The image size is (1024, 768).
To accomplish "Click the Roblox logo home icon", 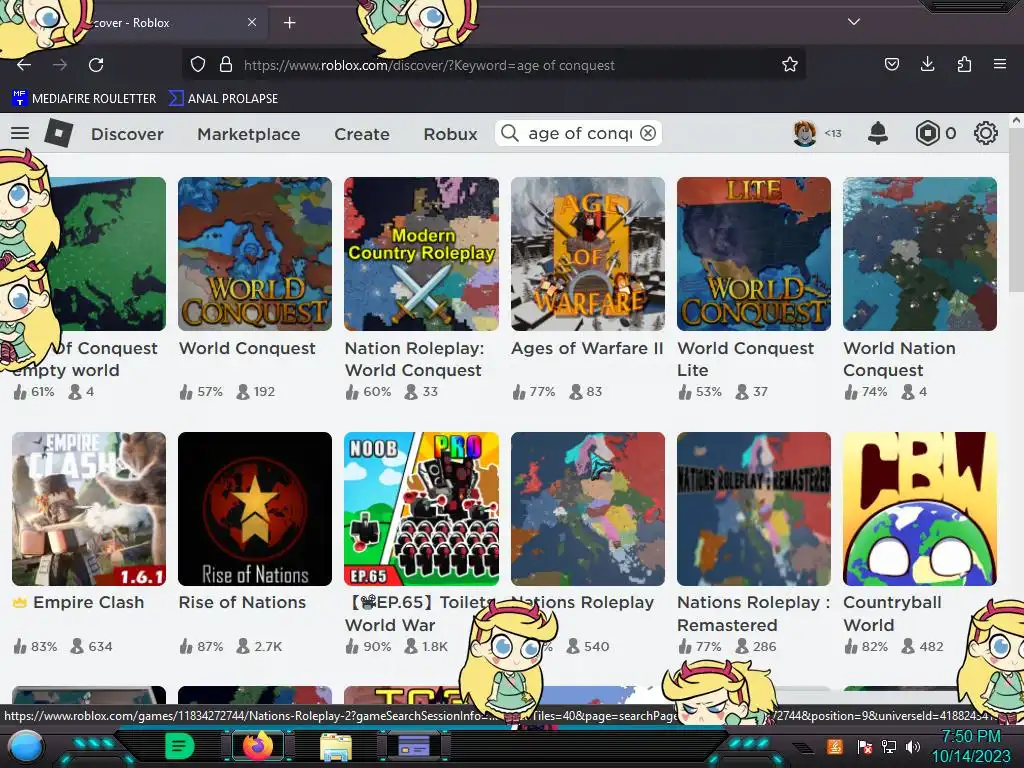I will pyautogui.click(x=59, y=133).
